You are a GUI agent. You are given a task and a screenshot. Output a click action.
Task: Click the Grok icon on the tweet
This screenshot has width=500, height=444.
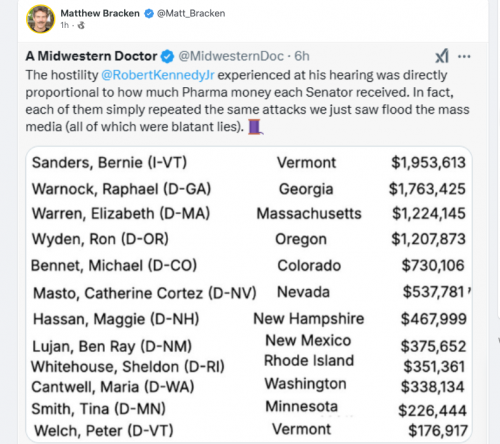pos(442,56)
